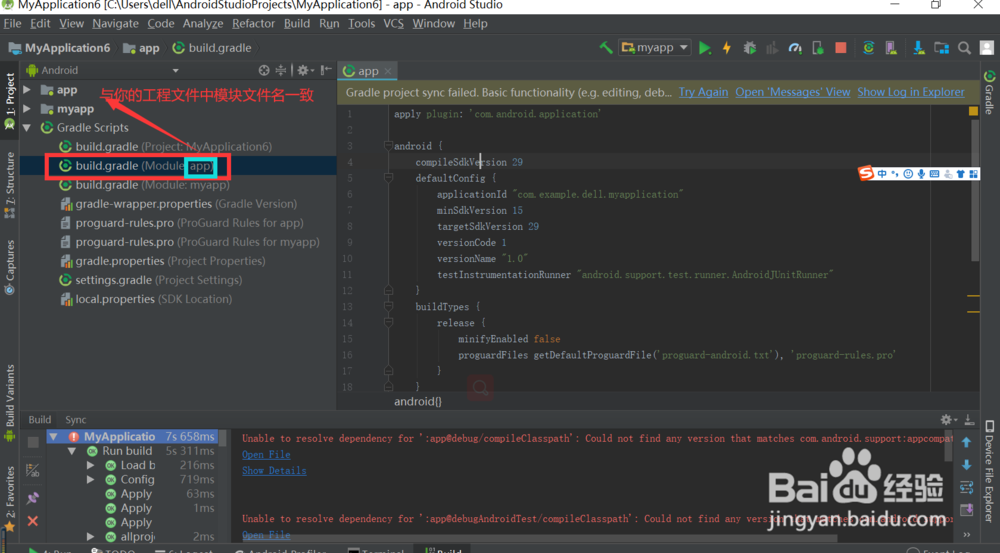The width and height of the screenshot is (1000, 553).
Task: Close the app editor tab
Action: (x=387, y=71)
